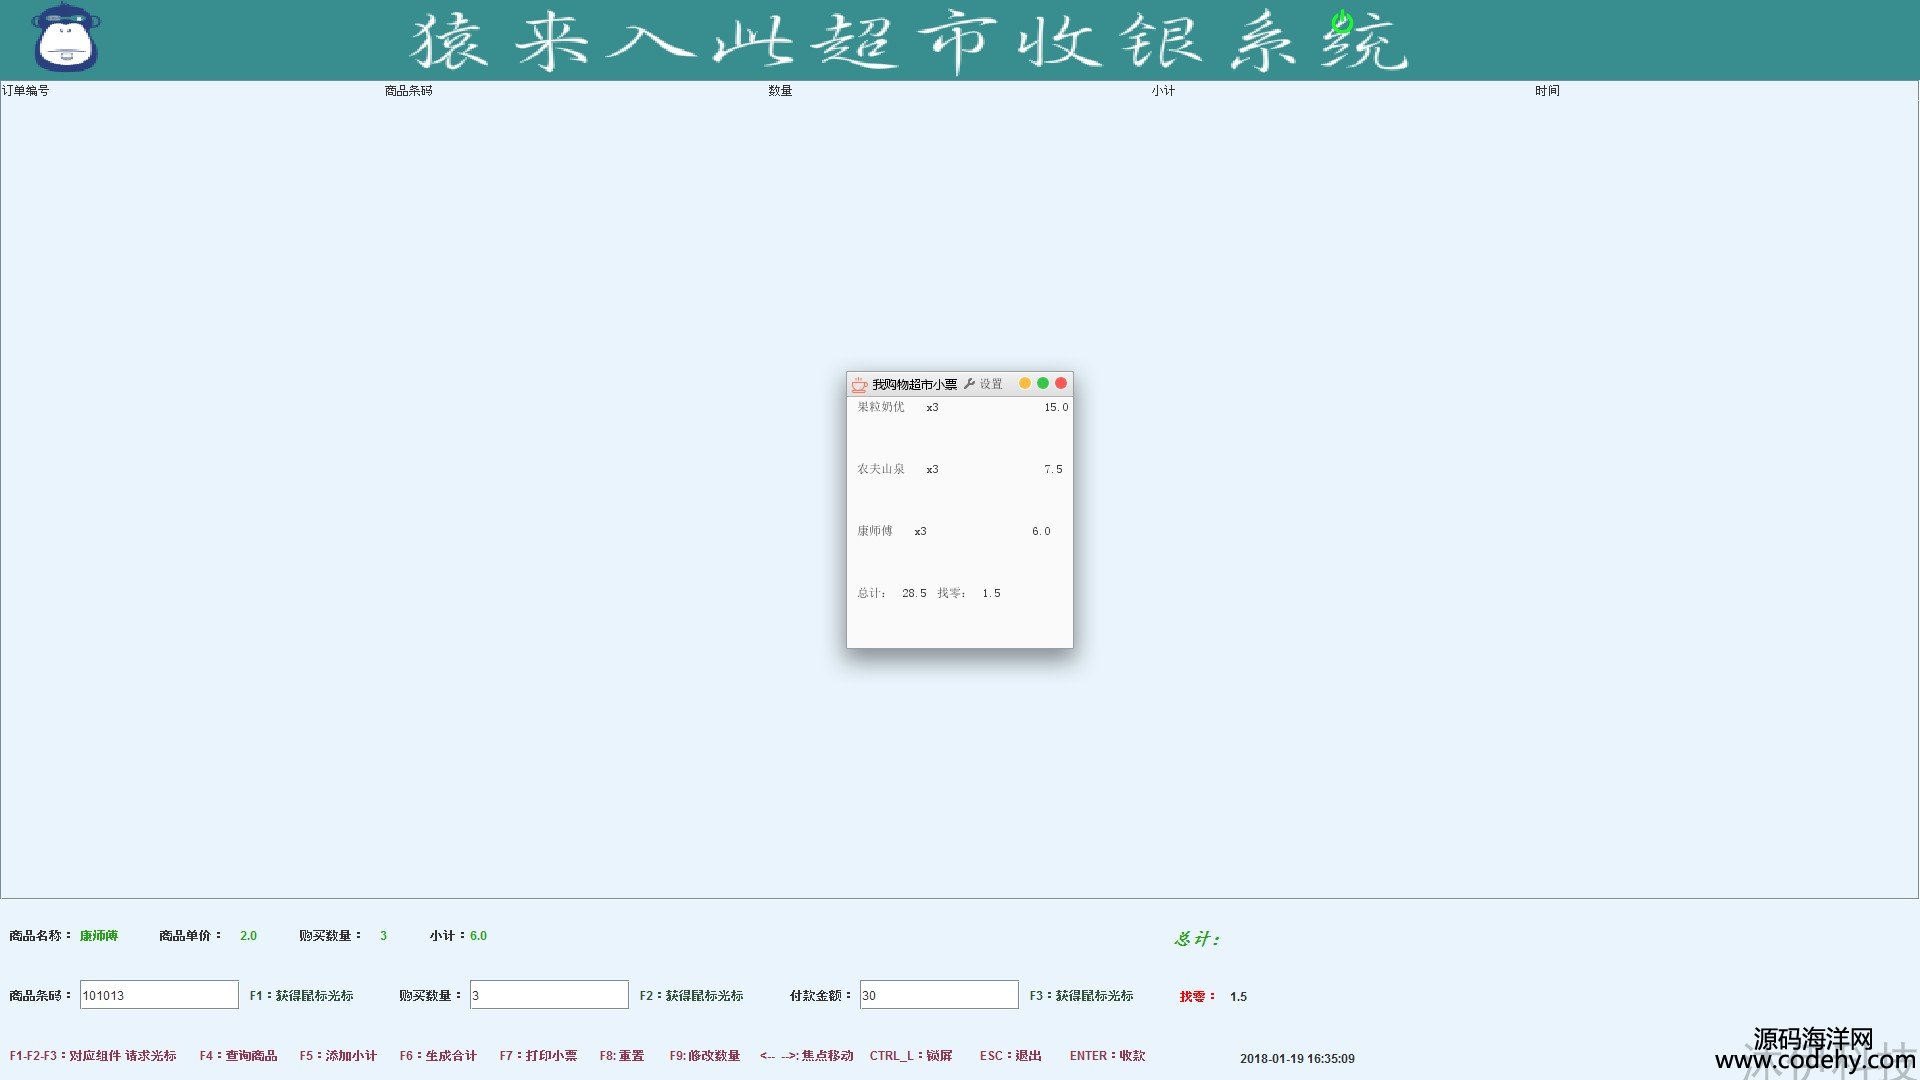Click the 小计 column header
The height and width of the screenshot is (1080, 1920).
click(x=1163, y=91)
